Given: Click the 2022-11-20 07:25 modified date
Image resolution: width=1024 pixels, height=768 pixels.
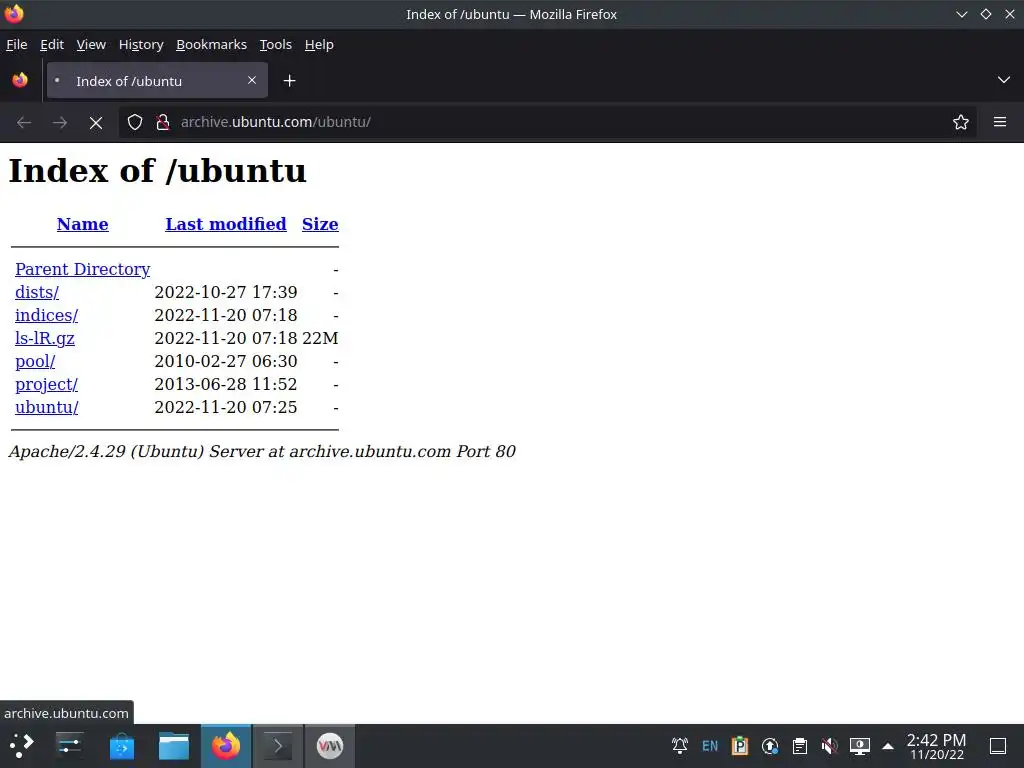Looking at the screenshot, I should pos(226,407).
